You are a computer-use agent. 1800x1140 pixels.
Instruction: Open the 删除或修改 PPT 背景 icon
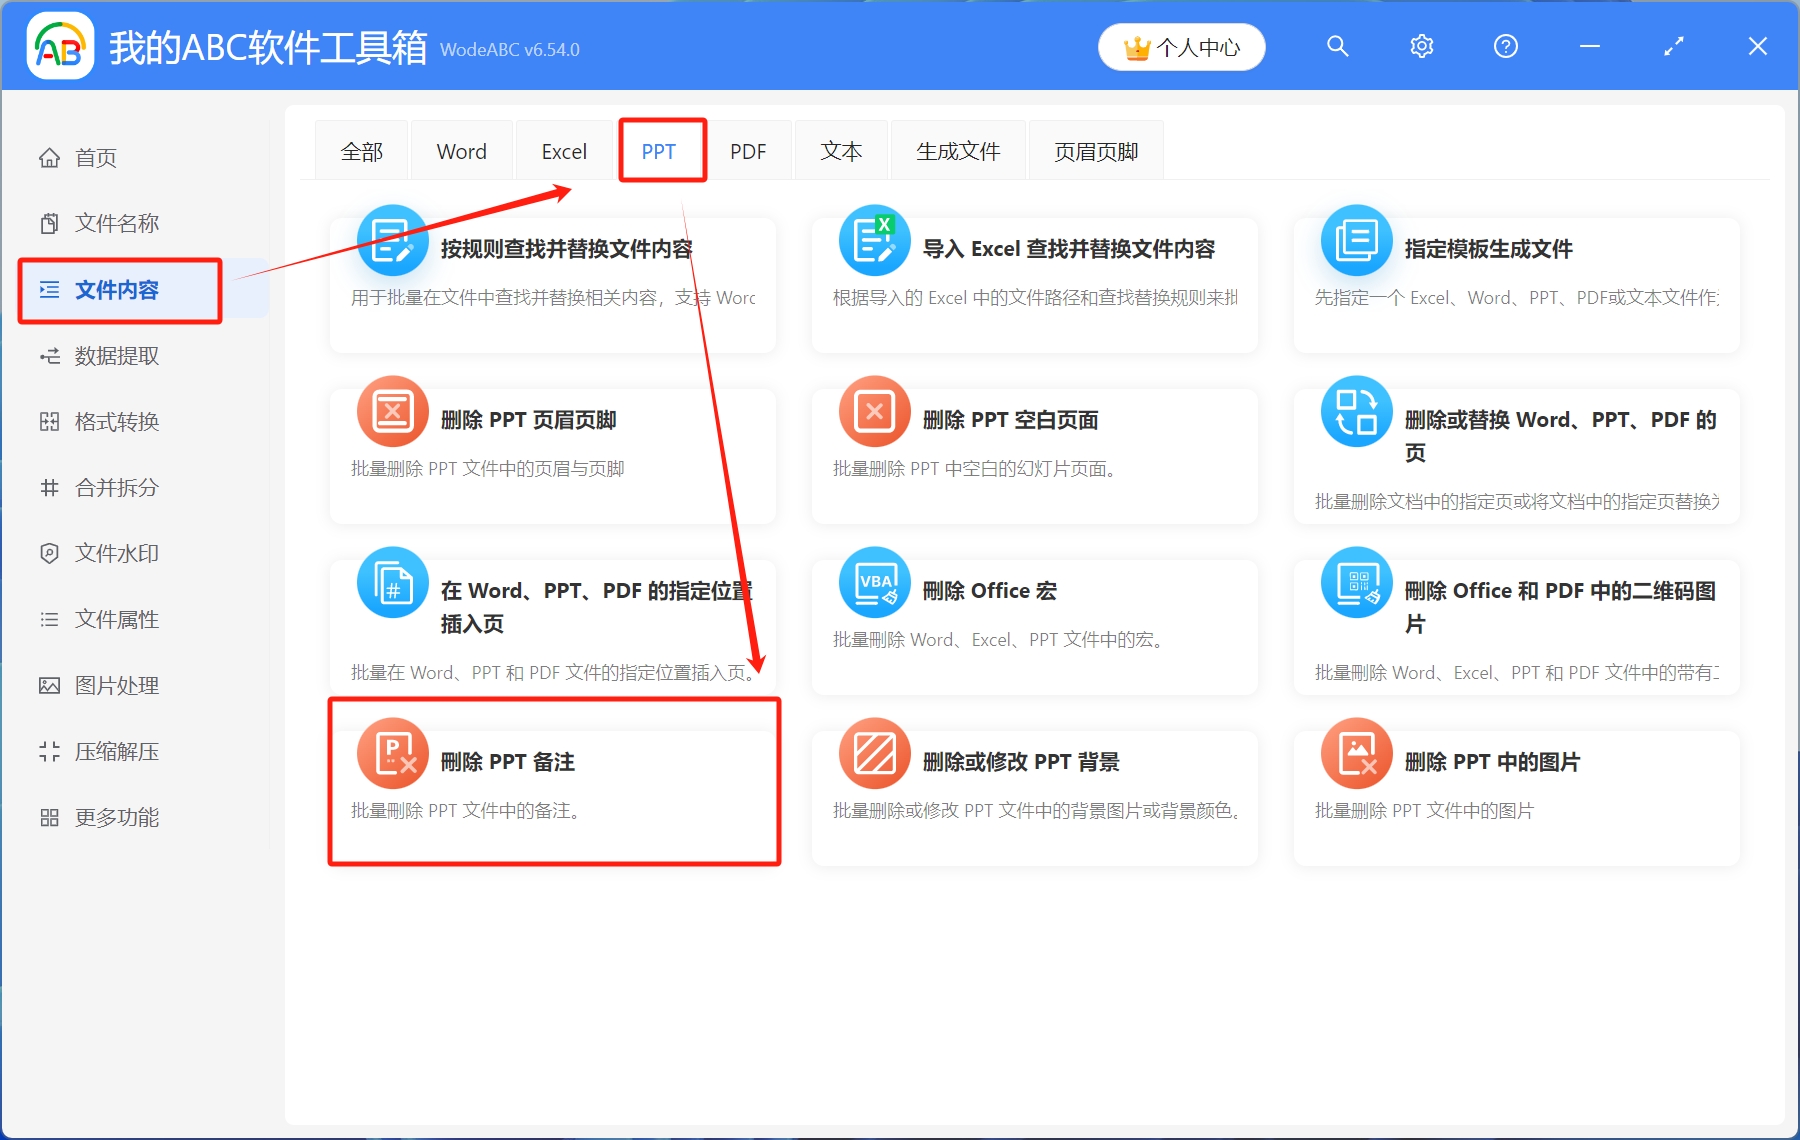point(874,752)
